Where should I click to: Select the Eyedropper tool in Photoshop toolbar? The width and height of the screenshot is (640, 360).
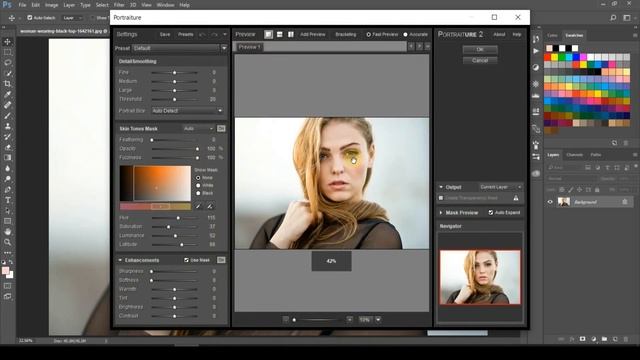click(7, 94)
